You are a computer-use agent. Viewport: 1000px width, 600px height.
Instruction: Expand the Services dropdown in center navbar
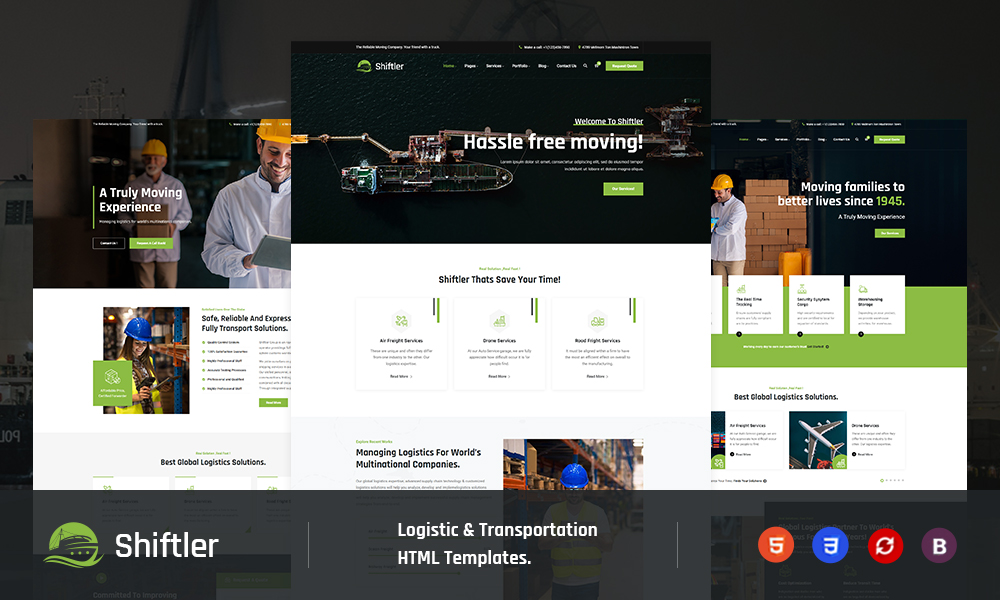(494, 66)
